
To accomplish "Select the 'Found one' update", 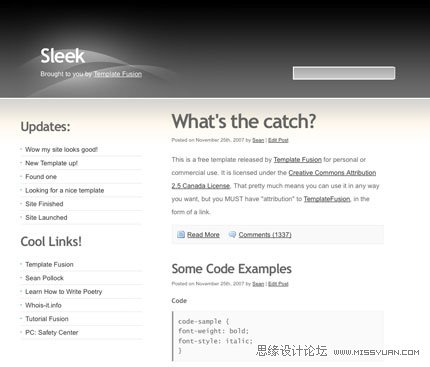I will (x=41, y=177).
